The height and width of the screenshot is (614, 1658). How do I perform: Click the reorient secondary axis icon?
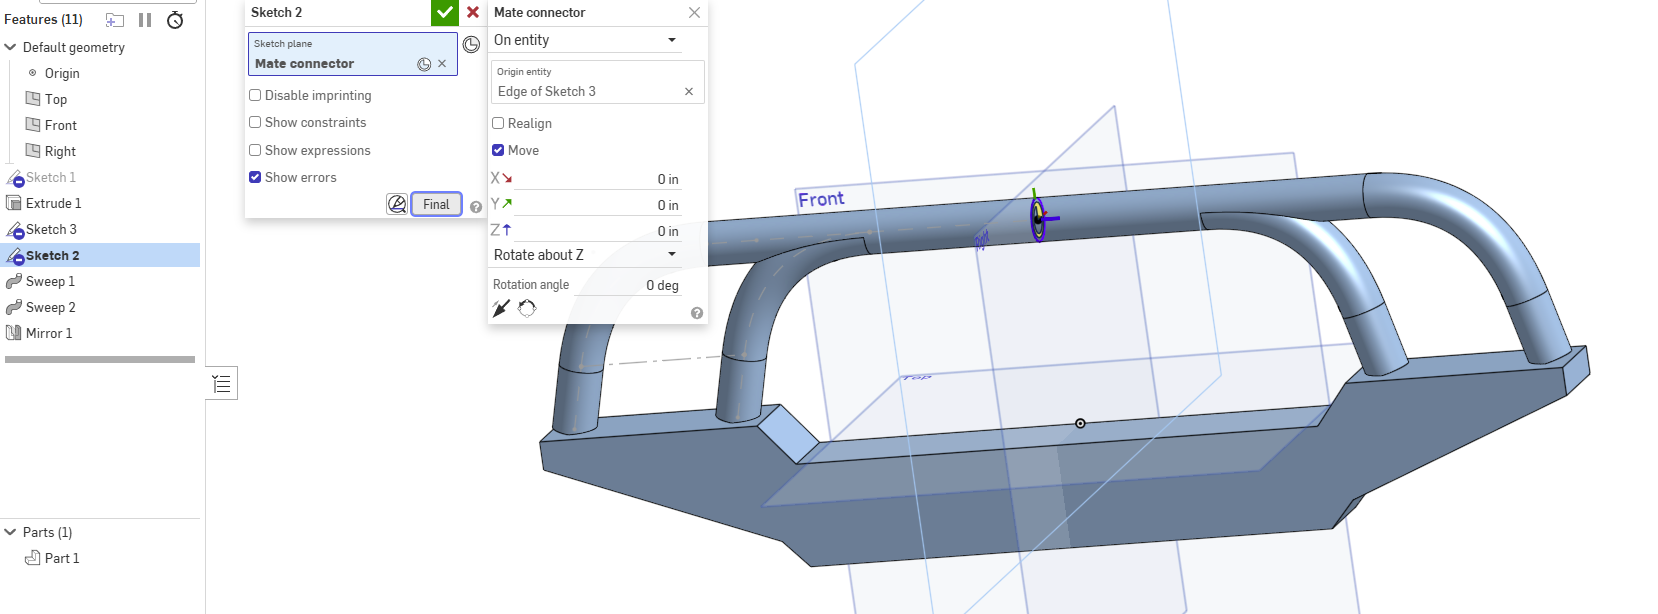tap(527, 308)
